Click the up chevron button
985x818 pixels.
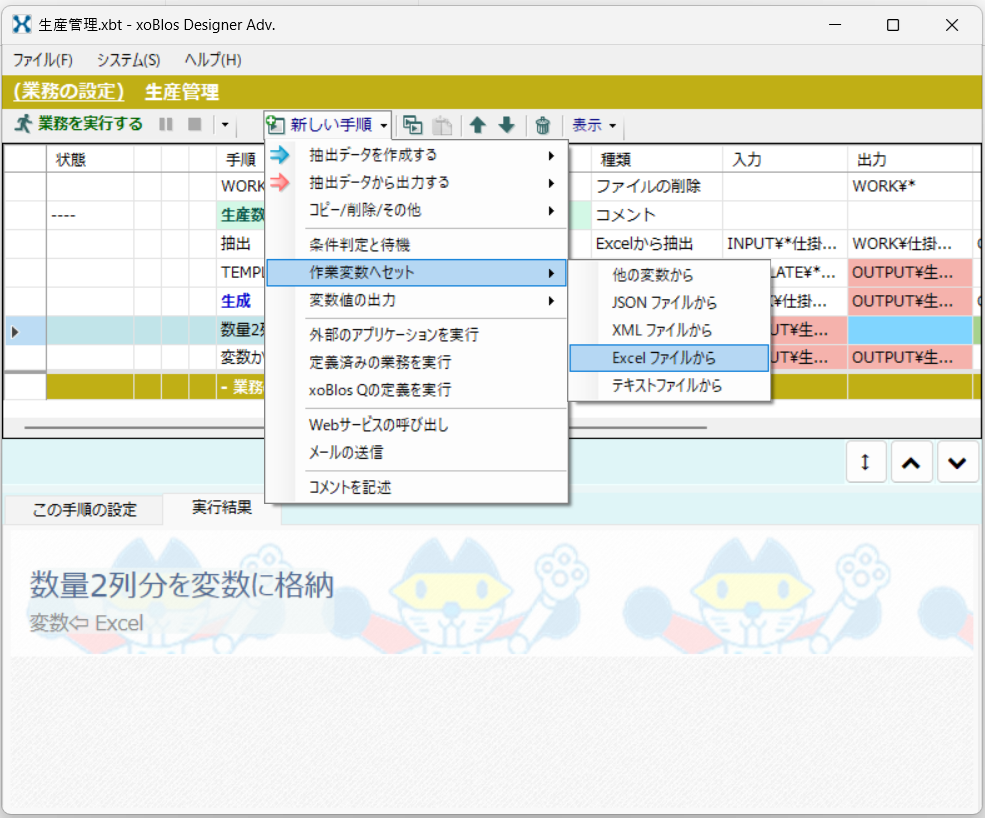(911, 462)
